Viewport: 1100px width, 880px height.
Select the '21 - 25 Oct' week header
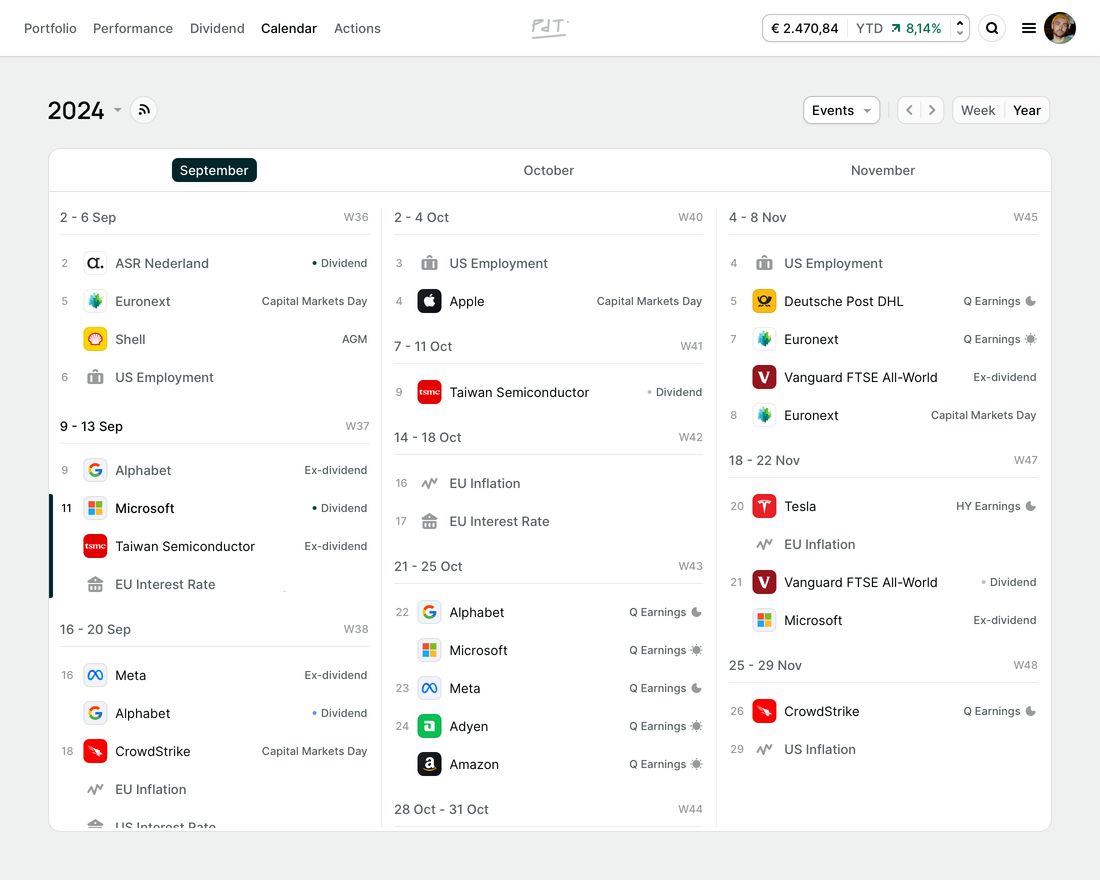(x=428, y=566)
